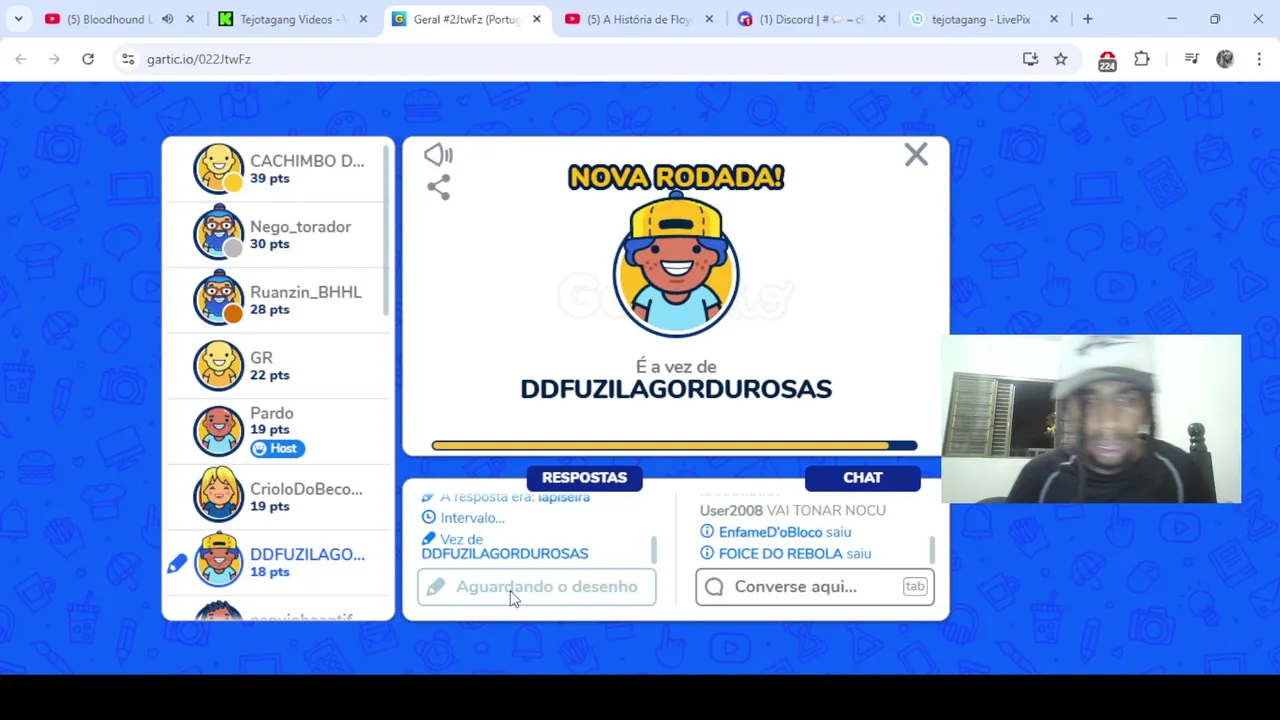This screenshot has width=1280, height=720.
Task: Click Ruanzin_BHHL player avatar
Action: click(x=218, y=299)
